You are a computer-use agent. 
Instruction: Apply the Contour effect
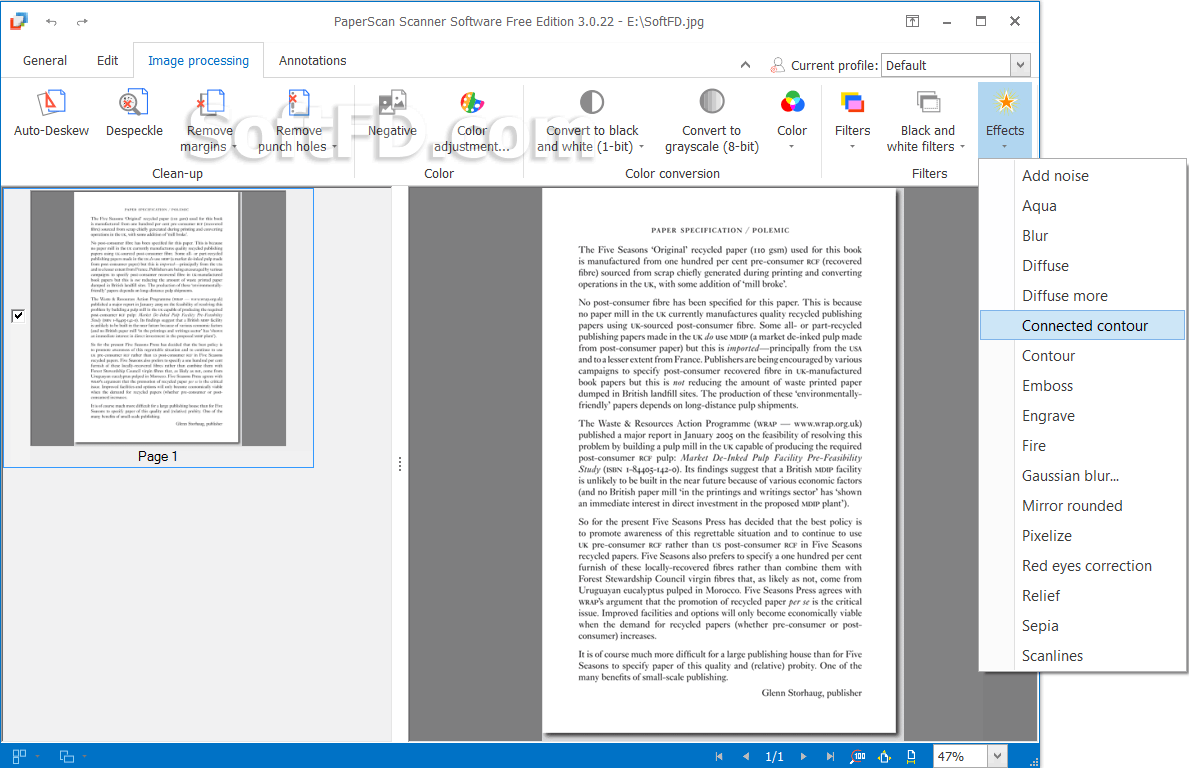[1083, 356]
